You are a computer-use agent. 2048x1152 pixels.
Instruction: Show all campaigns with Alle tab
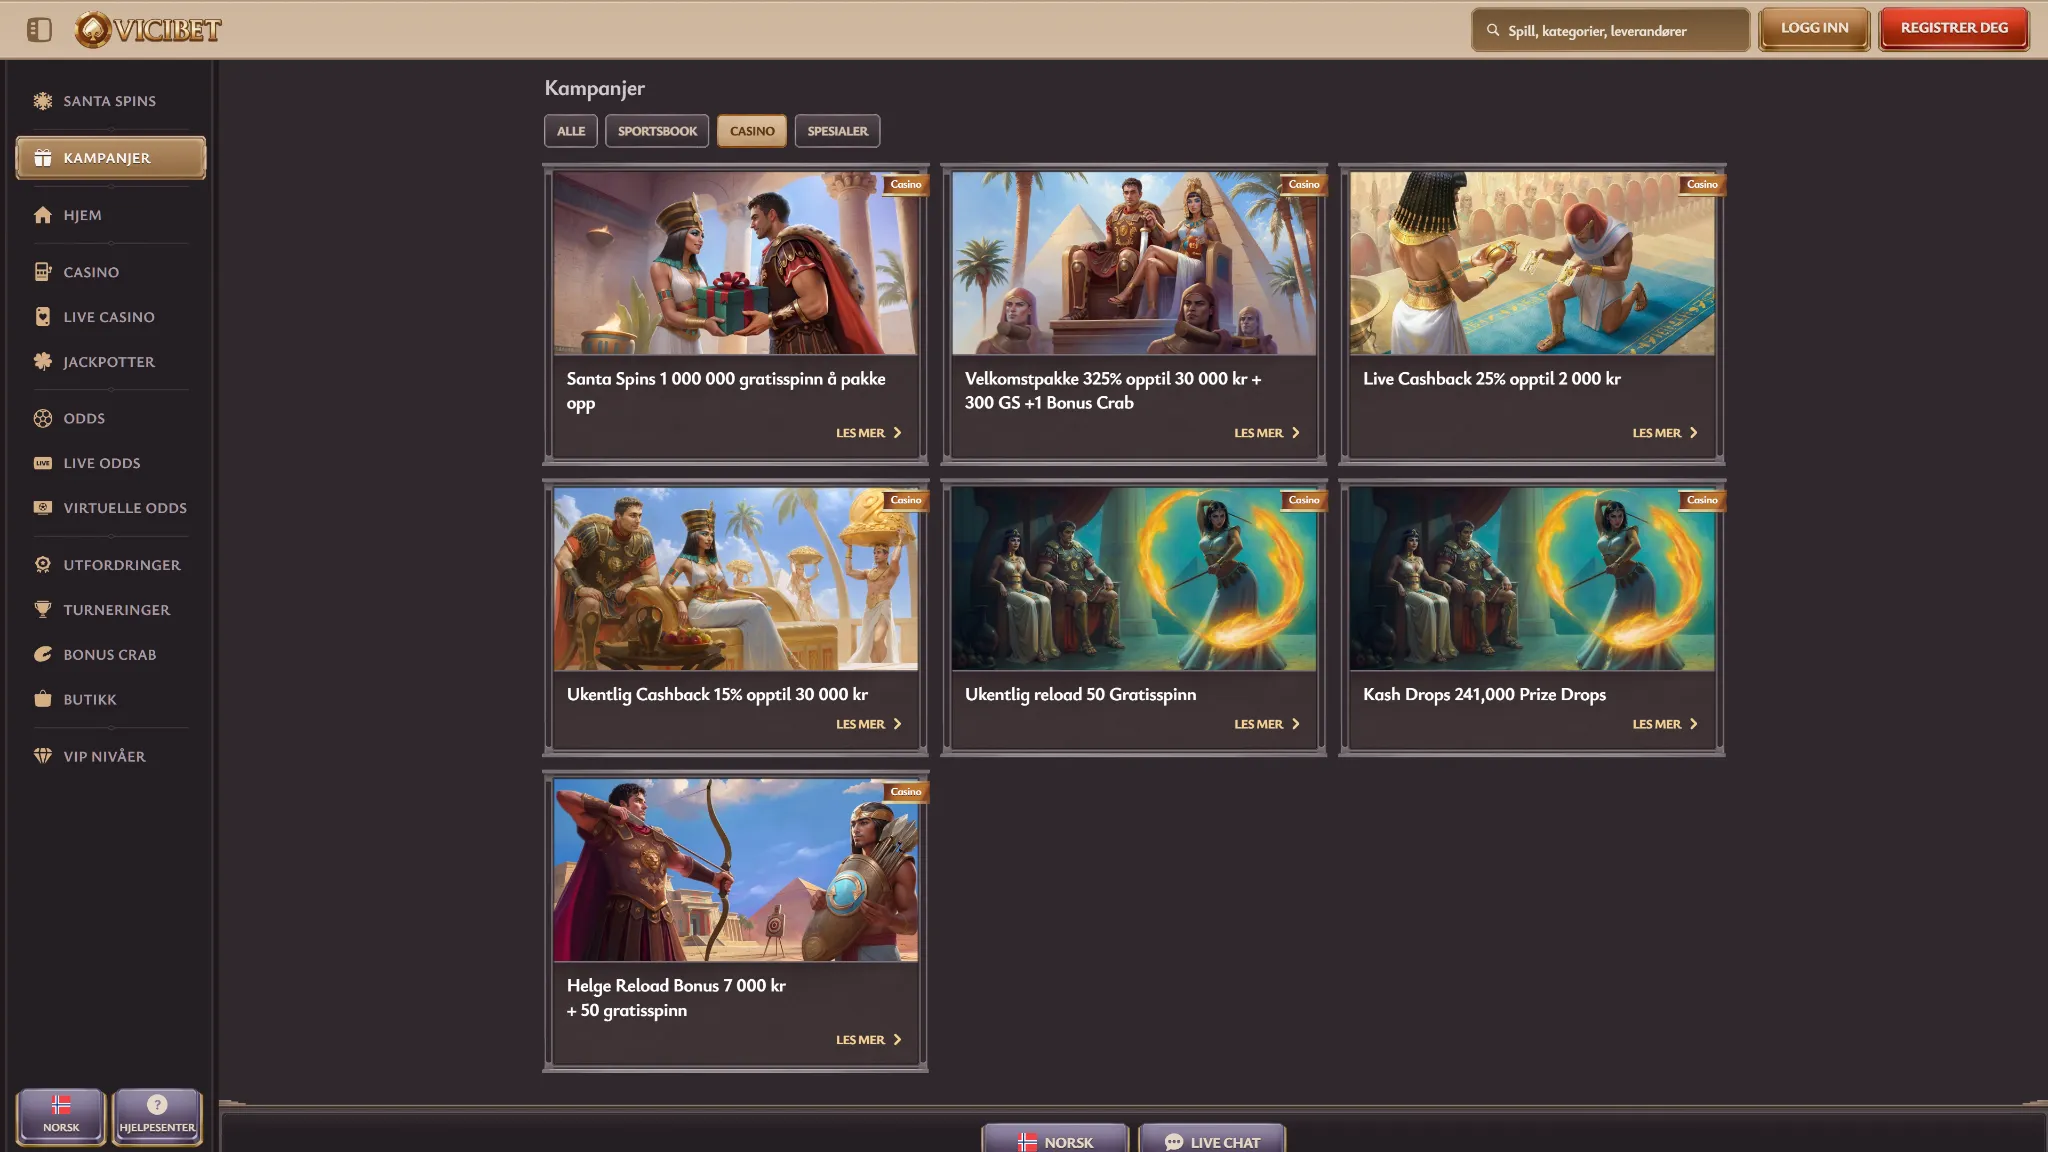click(571, 131)
